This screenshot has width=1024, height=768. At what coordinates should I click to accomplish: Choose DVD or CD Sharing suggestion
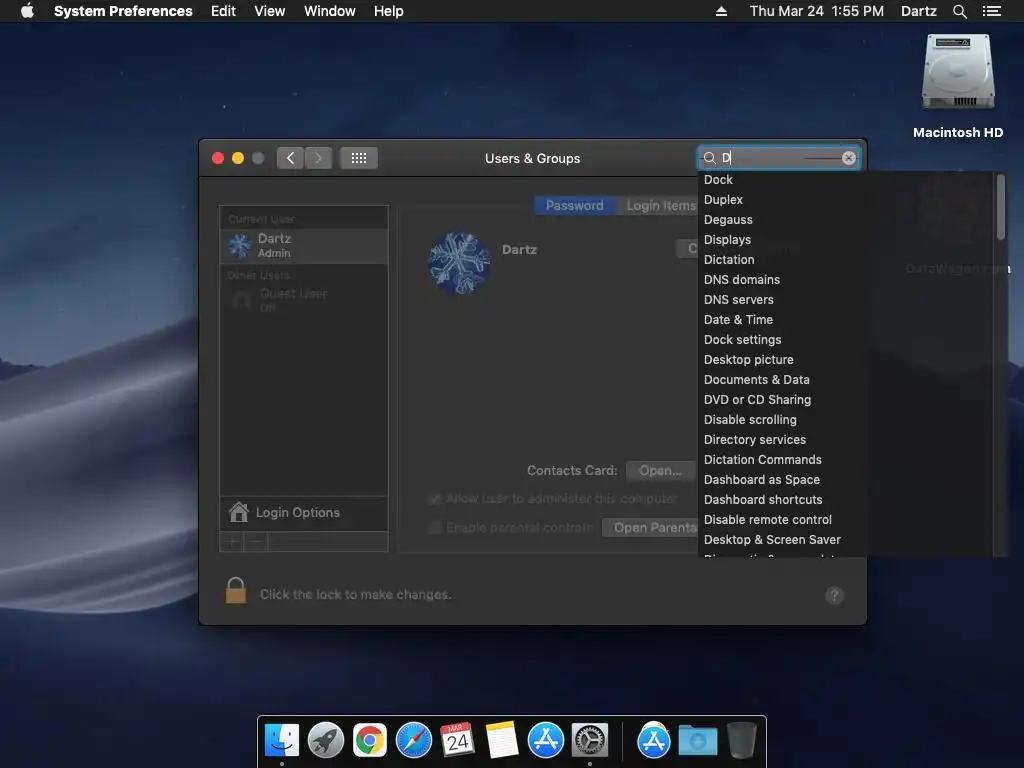(758, 400)
